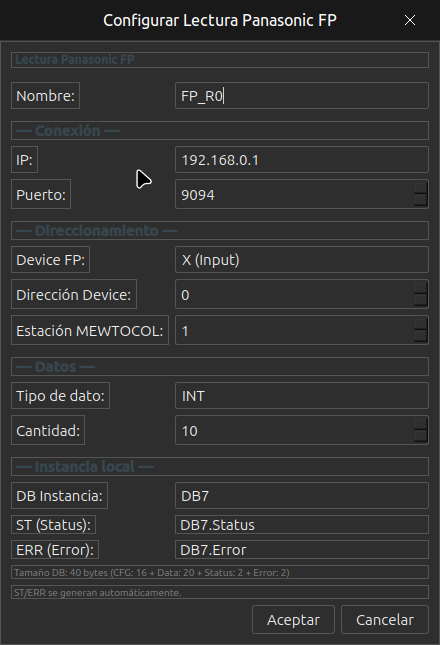Click the DB Instancia: label
The height and width of the screenshot is (645, 440).
(59, 496)
